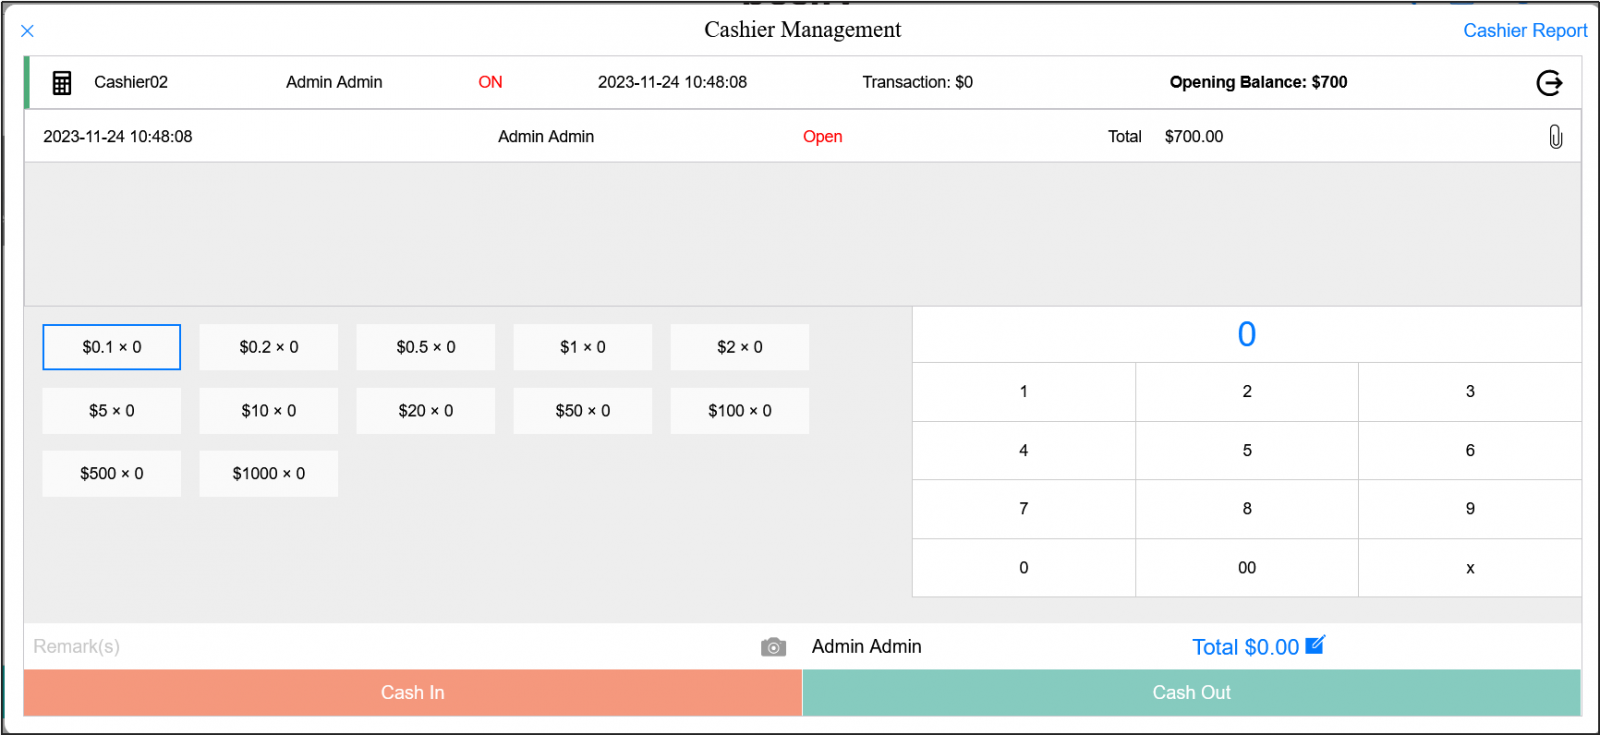Select the $500 × 0 denomination
The height and width of the screenshot is (735, 1600).
click(x=112, y=474)
